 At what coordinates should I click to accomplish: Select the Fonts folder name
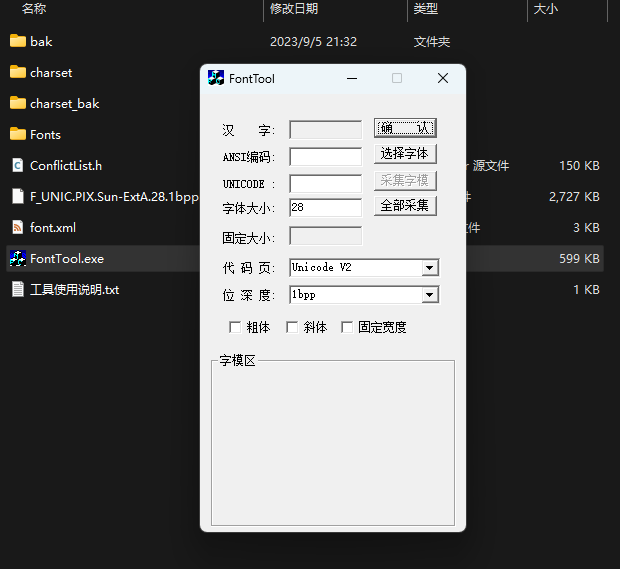(x=45, y=134)
